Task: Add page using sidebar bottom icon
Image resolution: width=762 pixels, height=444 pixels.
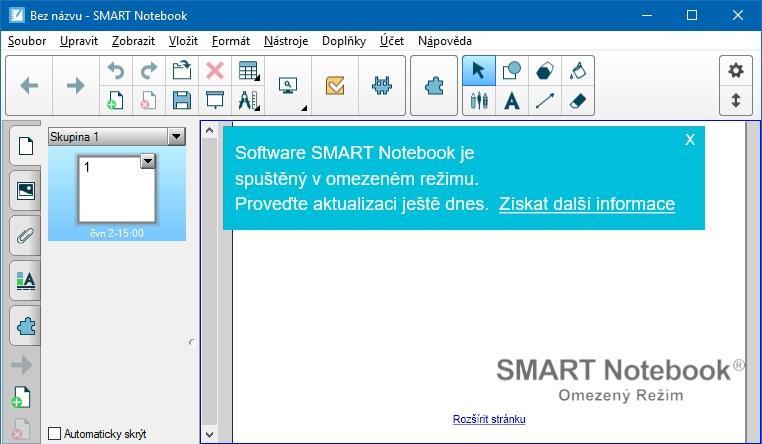Action: point(21,397)
